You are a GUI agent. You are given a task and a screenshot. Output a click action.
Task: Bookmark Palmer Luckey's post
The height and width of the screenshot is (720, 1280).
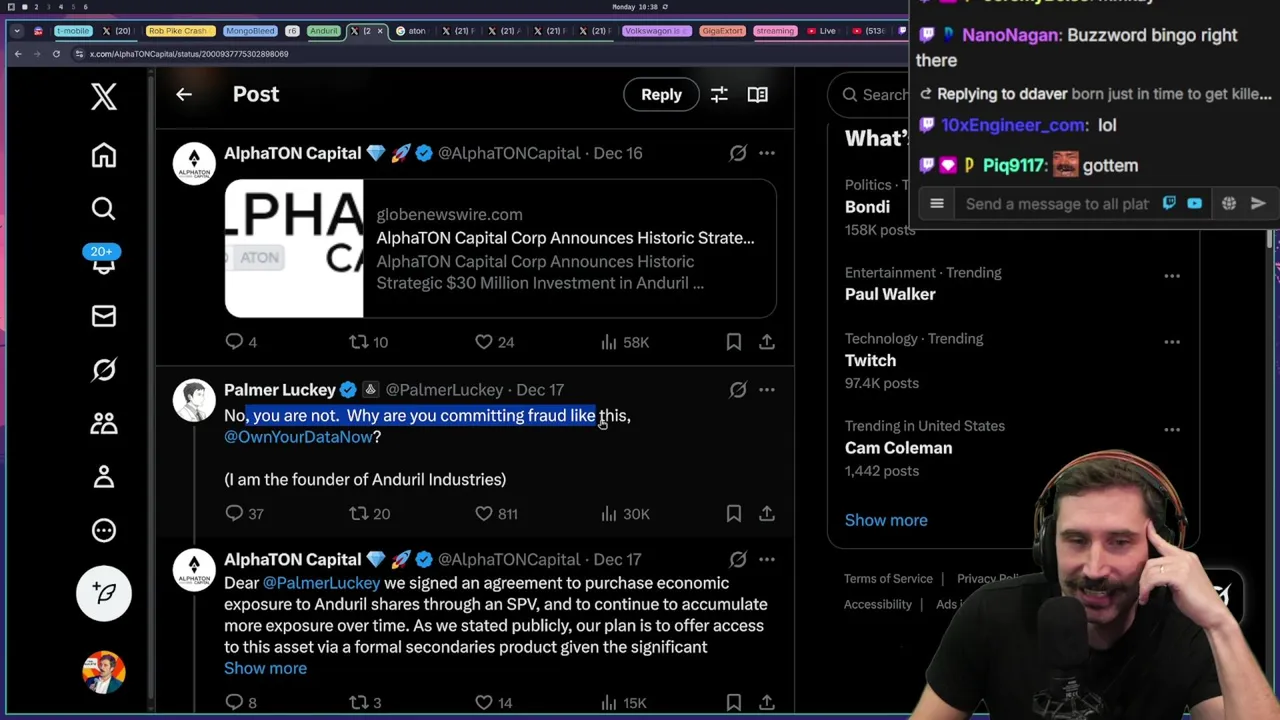[x=734, y=514]
